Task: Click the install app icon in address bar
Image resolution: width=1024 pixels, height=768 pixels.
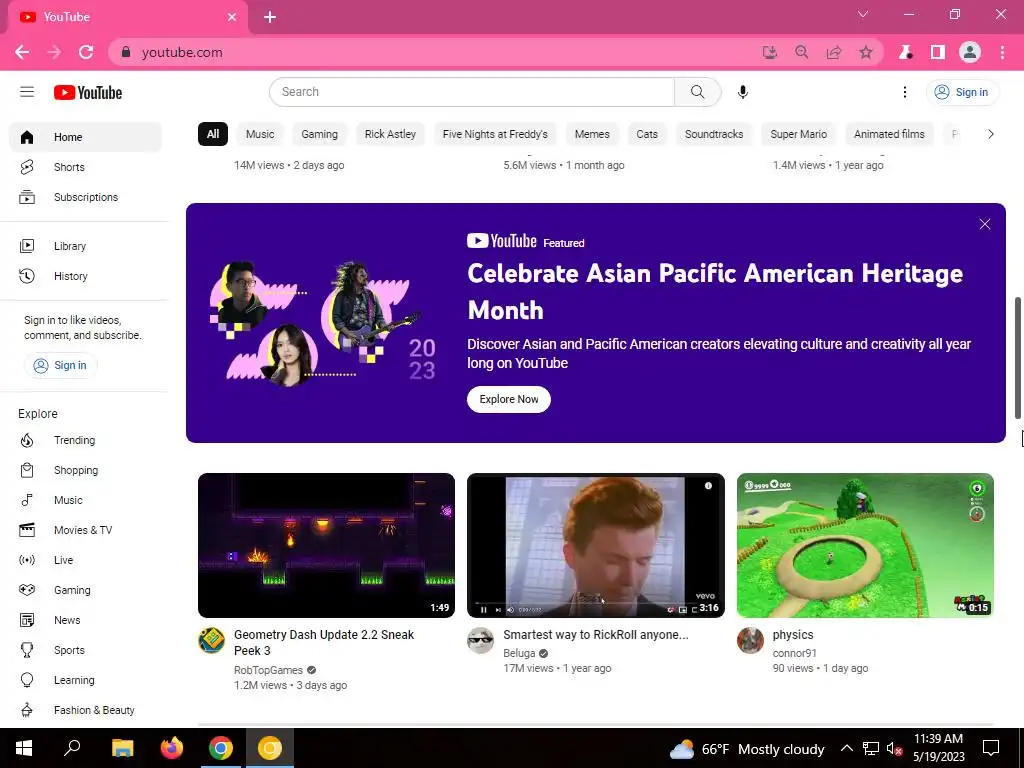Action: tap(770, 52)
